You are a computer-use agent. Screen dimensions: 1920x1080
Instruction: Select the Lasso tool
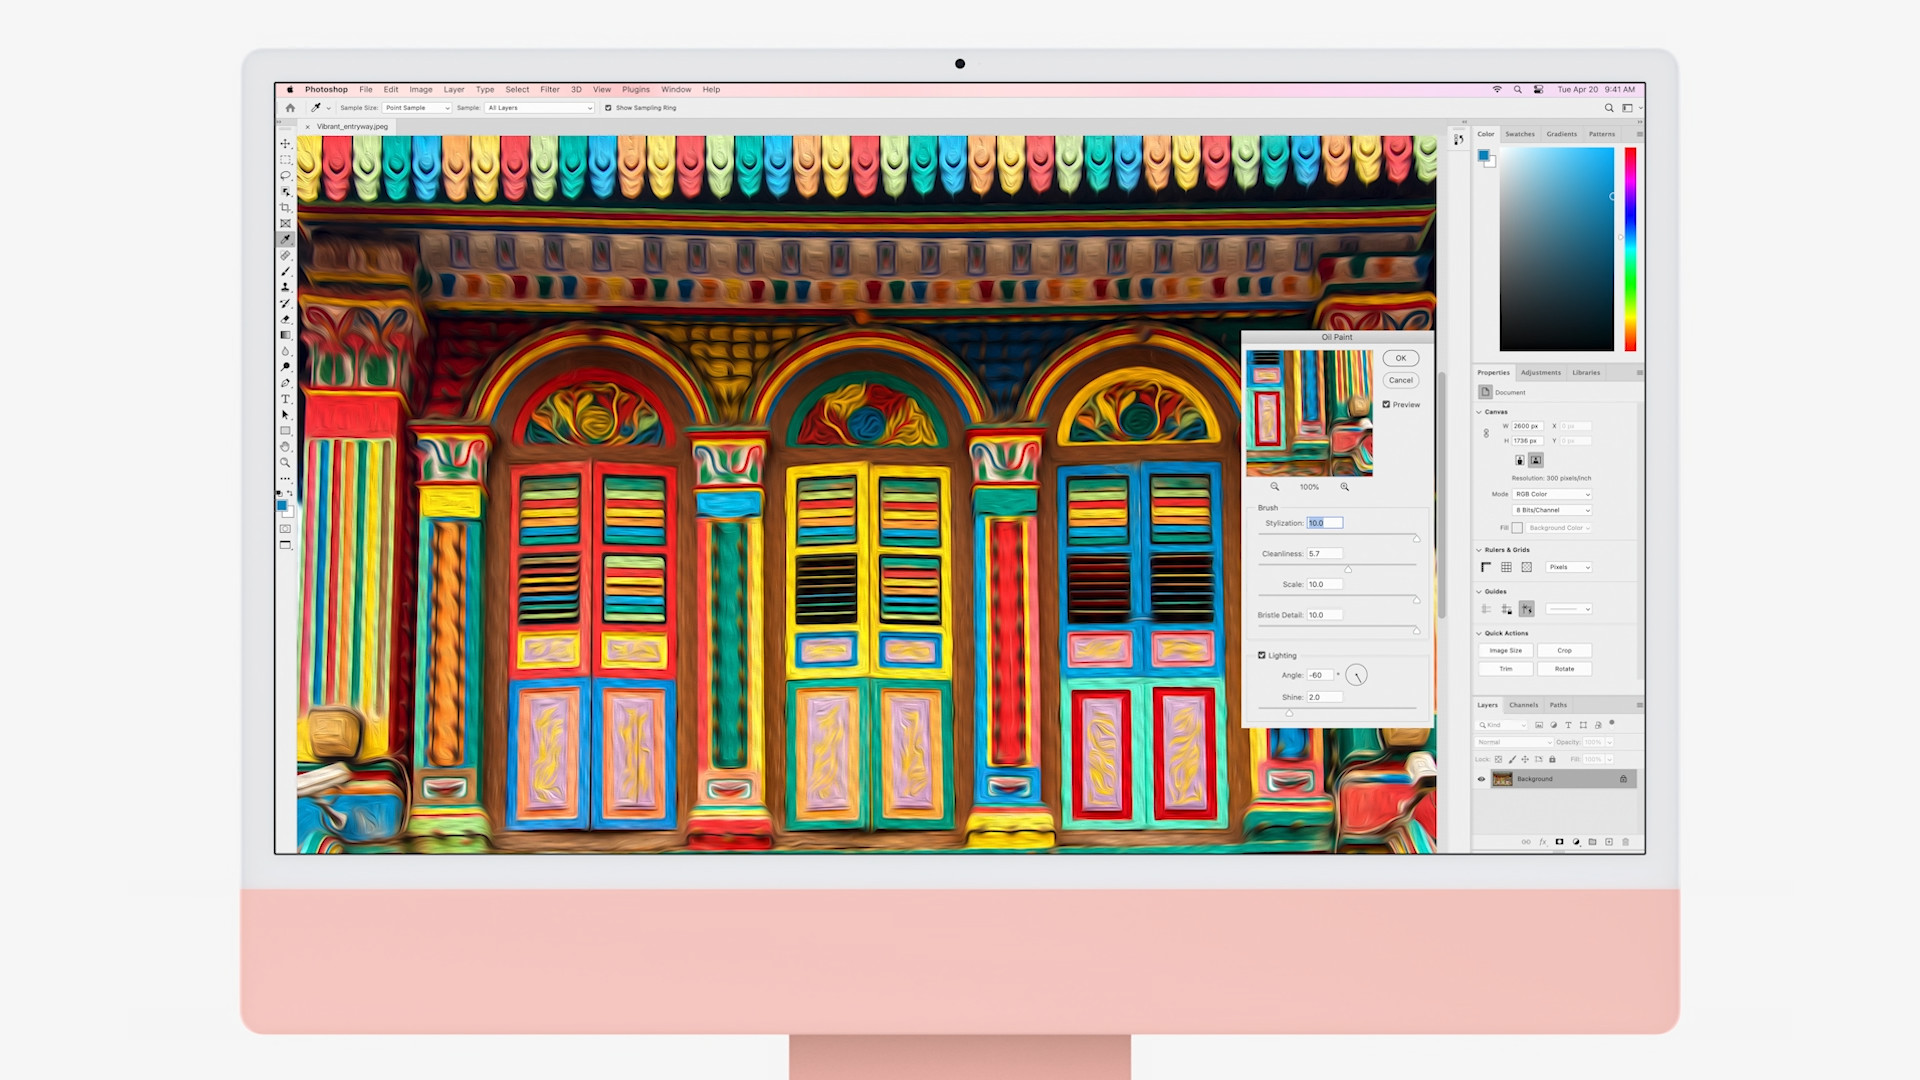click(x=285, y=176)
